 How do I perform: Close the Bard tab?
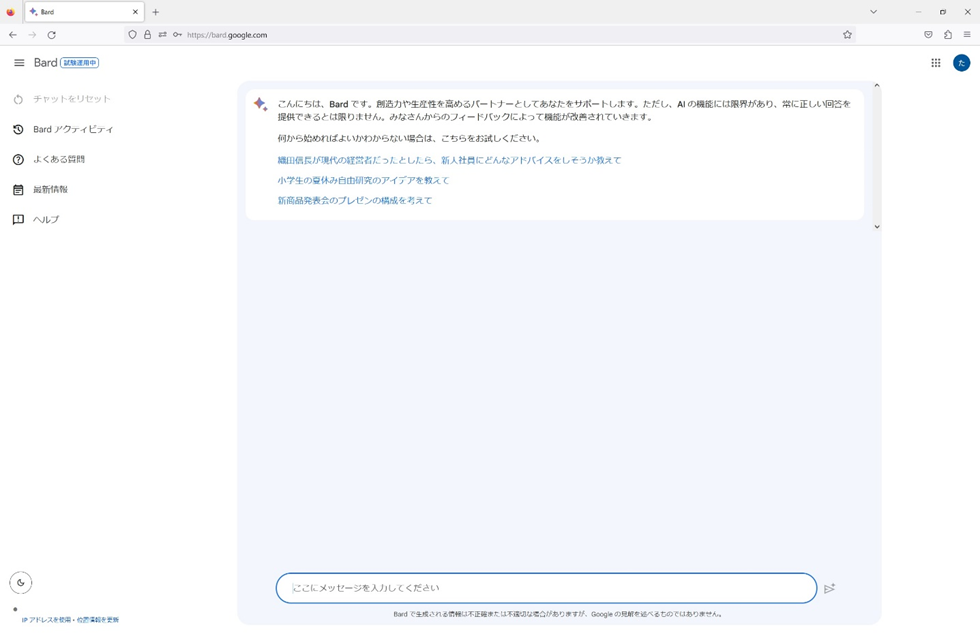coord(135,12)
